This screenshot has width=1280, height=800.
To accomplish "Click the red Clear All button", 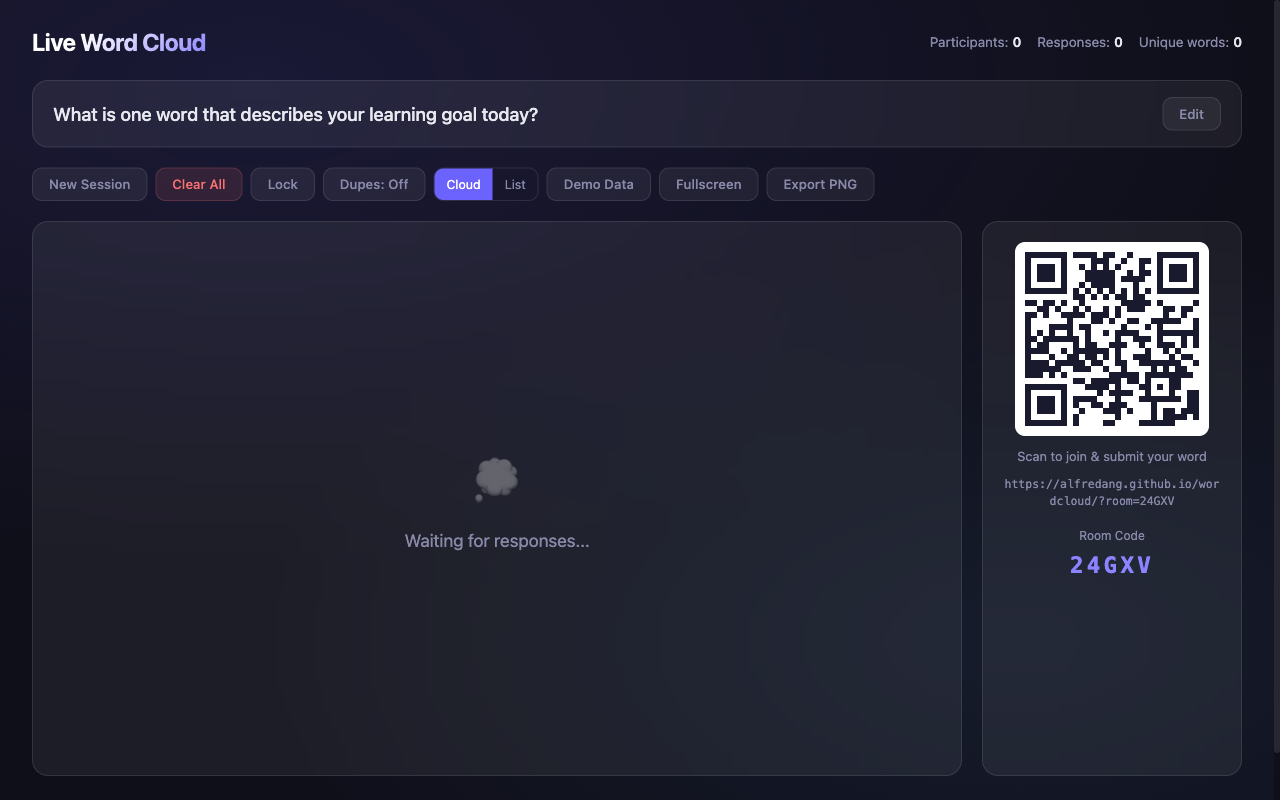I will point(199,184).
